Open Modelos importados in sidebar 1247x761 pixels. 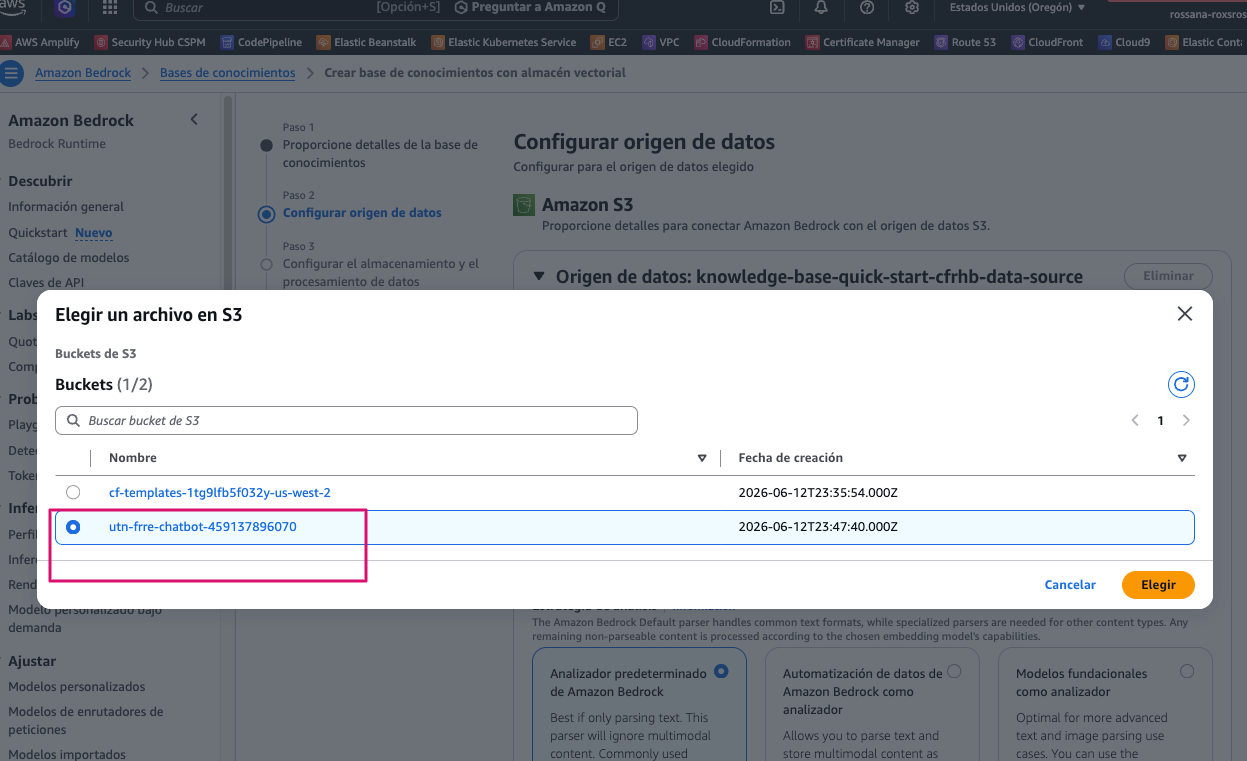67,754
